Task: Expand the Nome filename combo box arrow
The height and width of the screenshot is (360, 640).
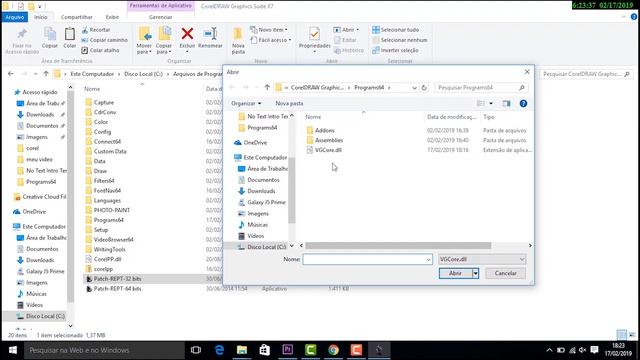Action: [428, 259]
